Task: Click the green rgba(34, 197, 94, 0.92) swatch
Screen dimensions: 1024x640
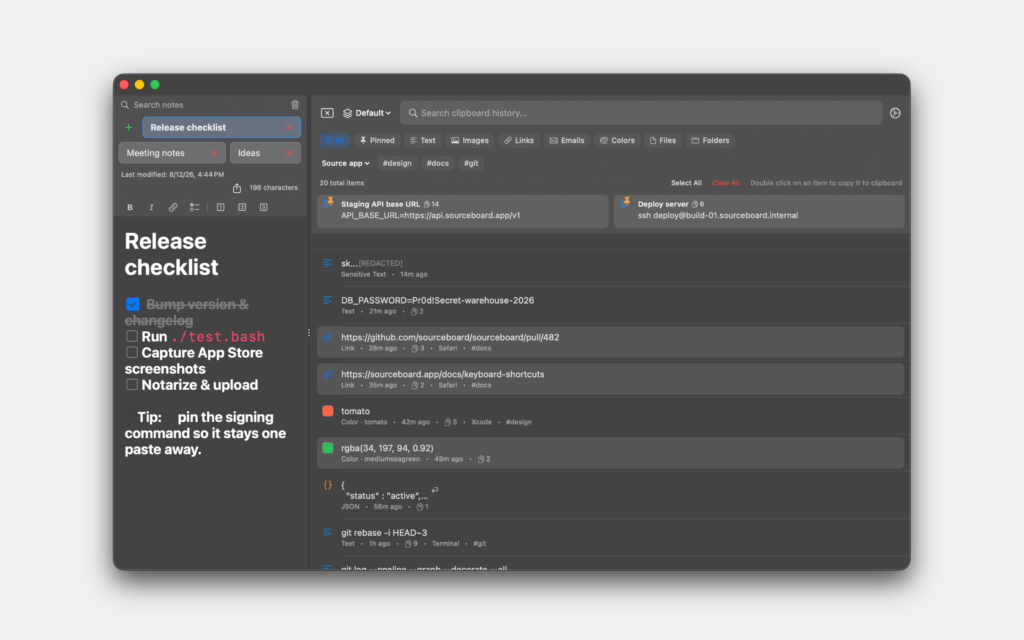Action: click(x=328, y=448)
